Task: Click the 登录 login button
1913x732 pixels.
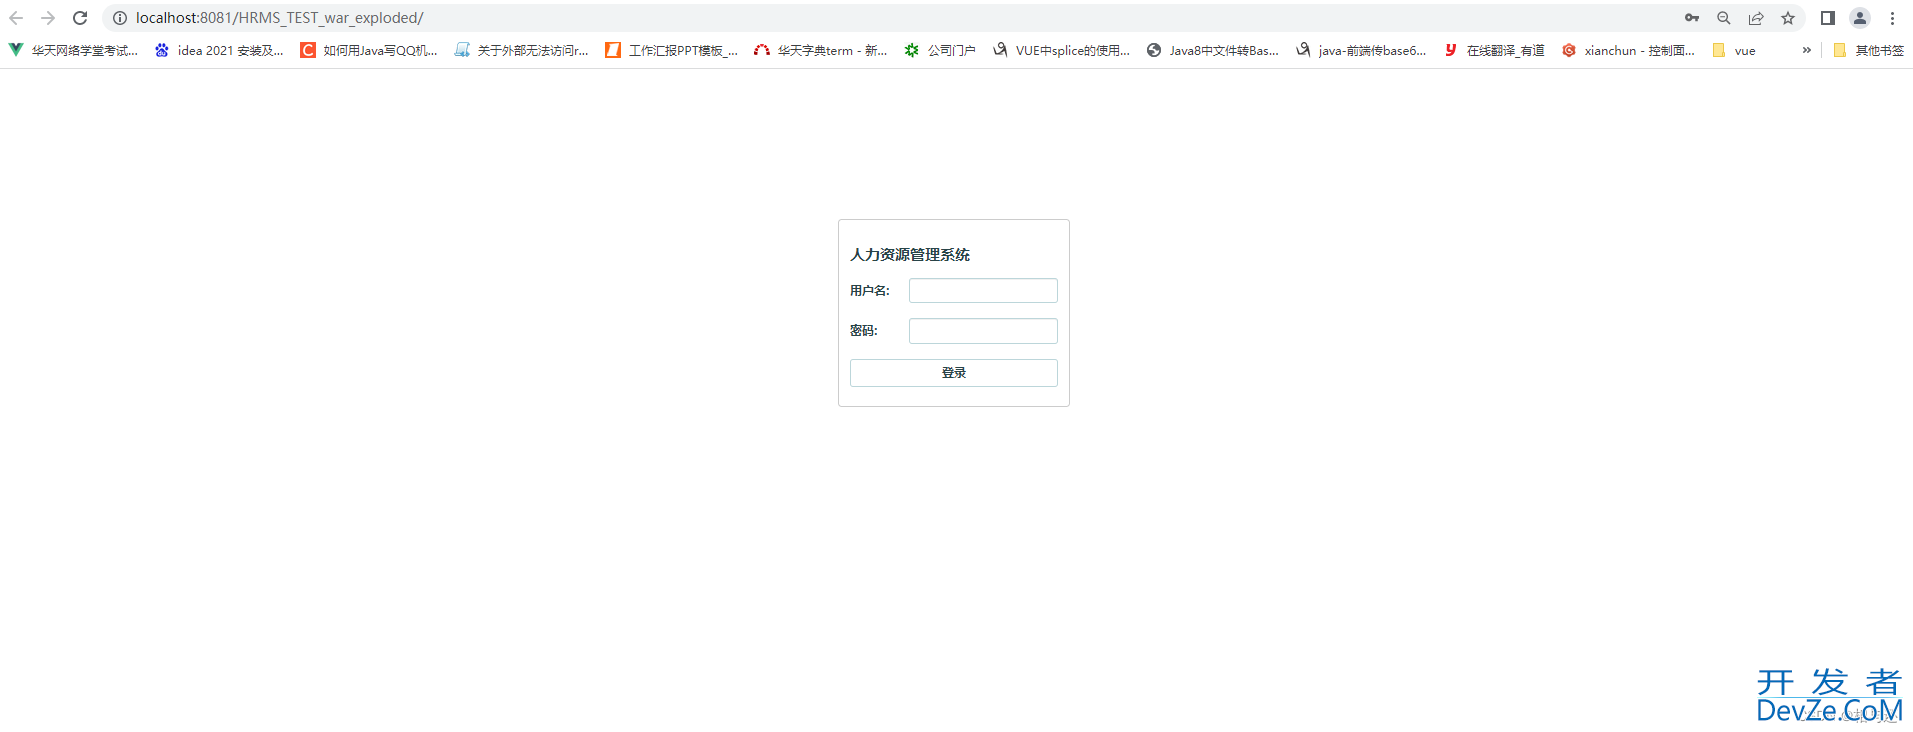Action: point(954,373)
